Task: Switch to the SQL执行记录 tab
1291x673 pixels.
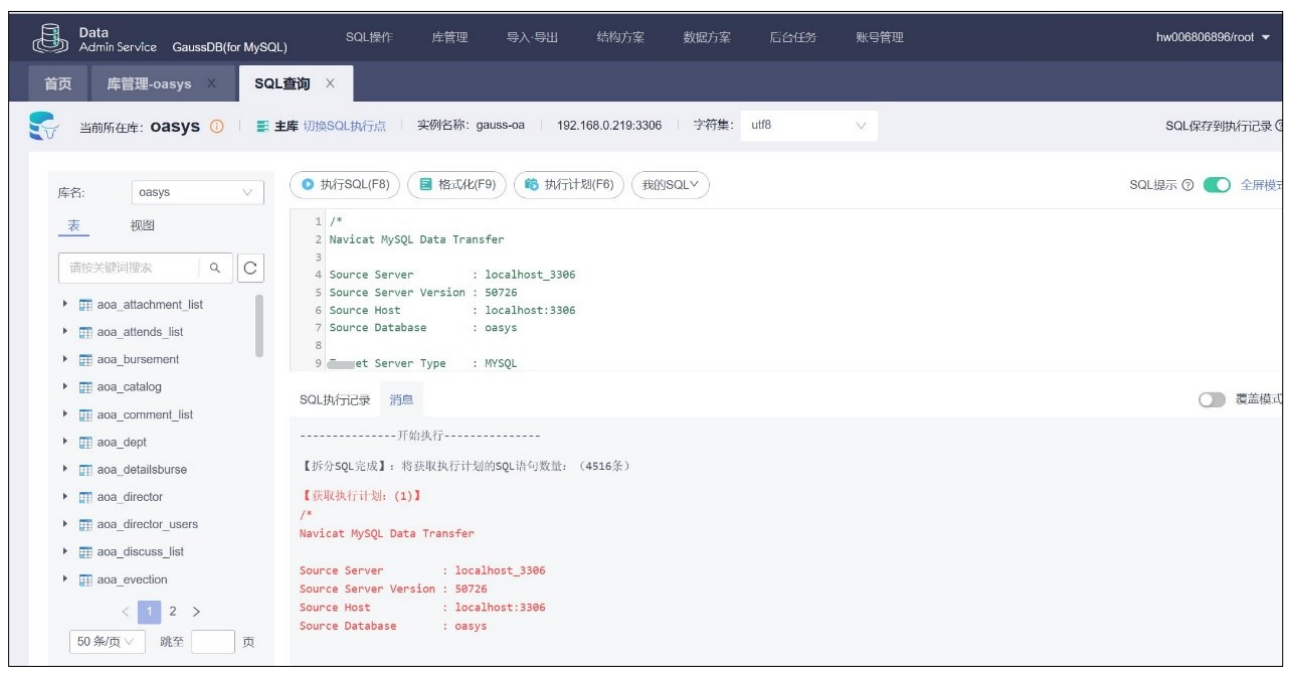Action: (335, 400)
